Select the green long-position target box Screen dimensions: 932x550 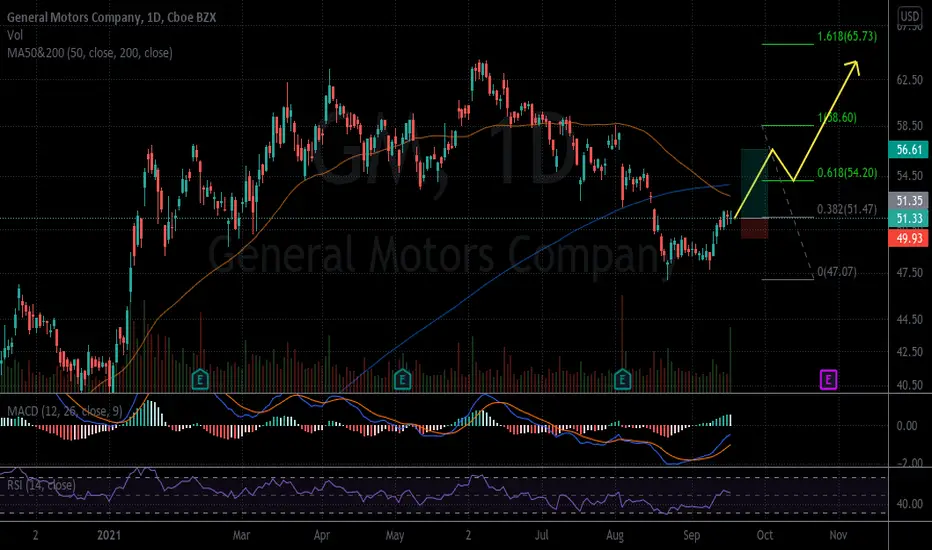(754, 183)
